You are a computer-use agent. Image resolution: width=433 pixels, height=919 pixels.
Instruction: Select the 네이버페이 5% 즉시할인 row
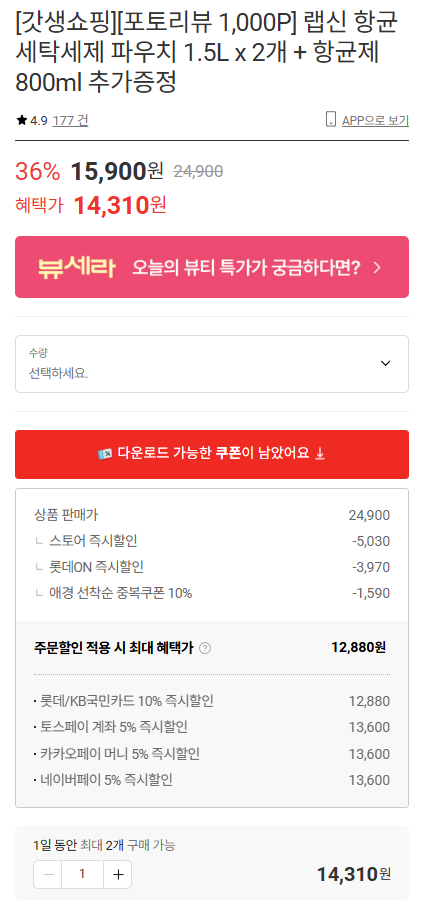click(212, 780)
